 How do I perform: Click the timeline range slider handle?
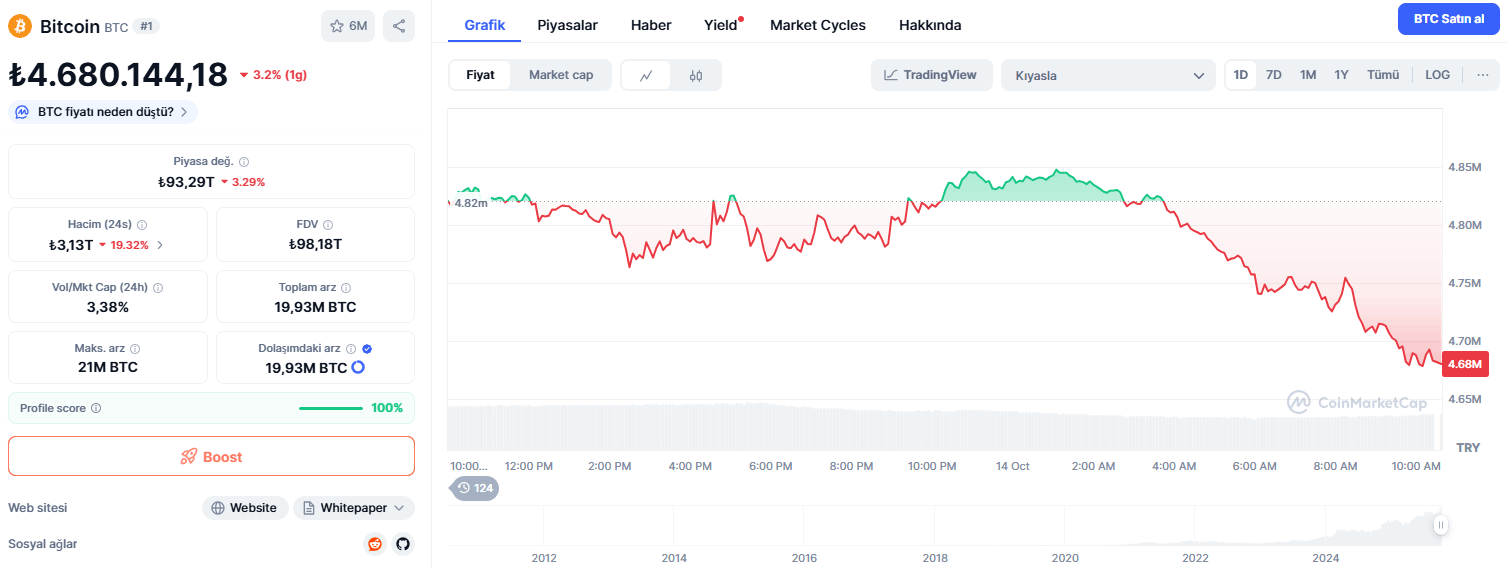(1441, 525)
